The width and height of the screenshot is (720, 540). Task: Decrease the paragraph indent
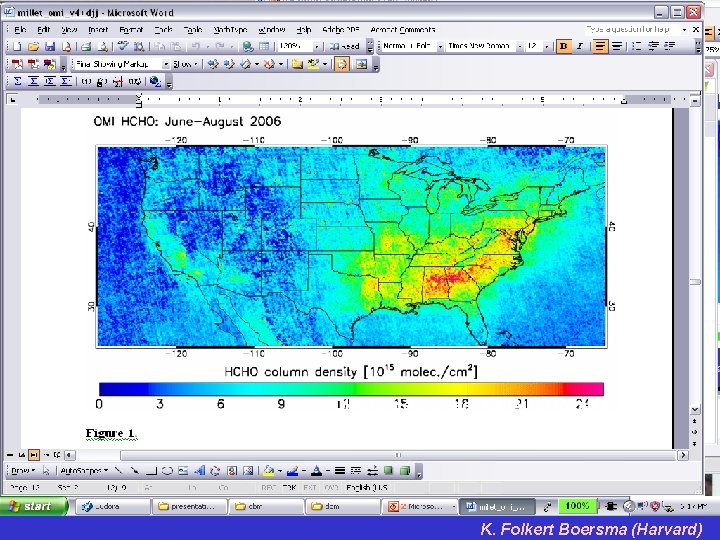click(x=653, y=46)
